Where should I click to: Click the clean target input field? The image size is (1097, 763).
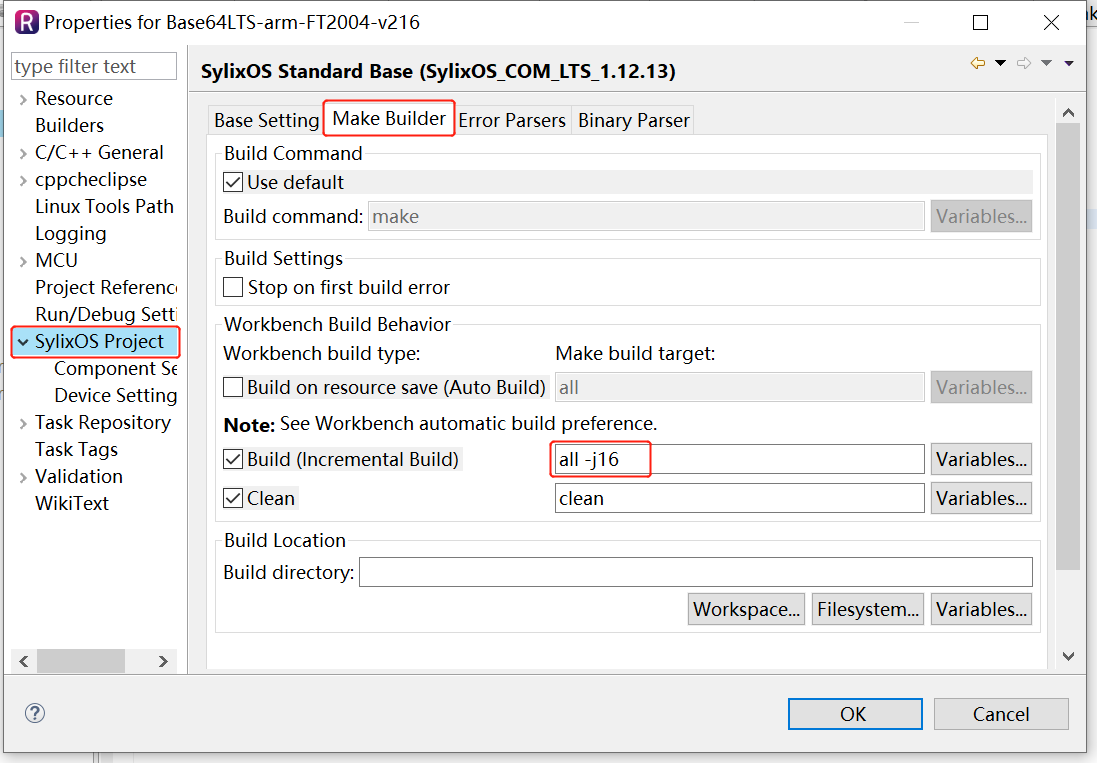[739, 499]
